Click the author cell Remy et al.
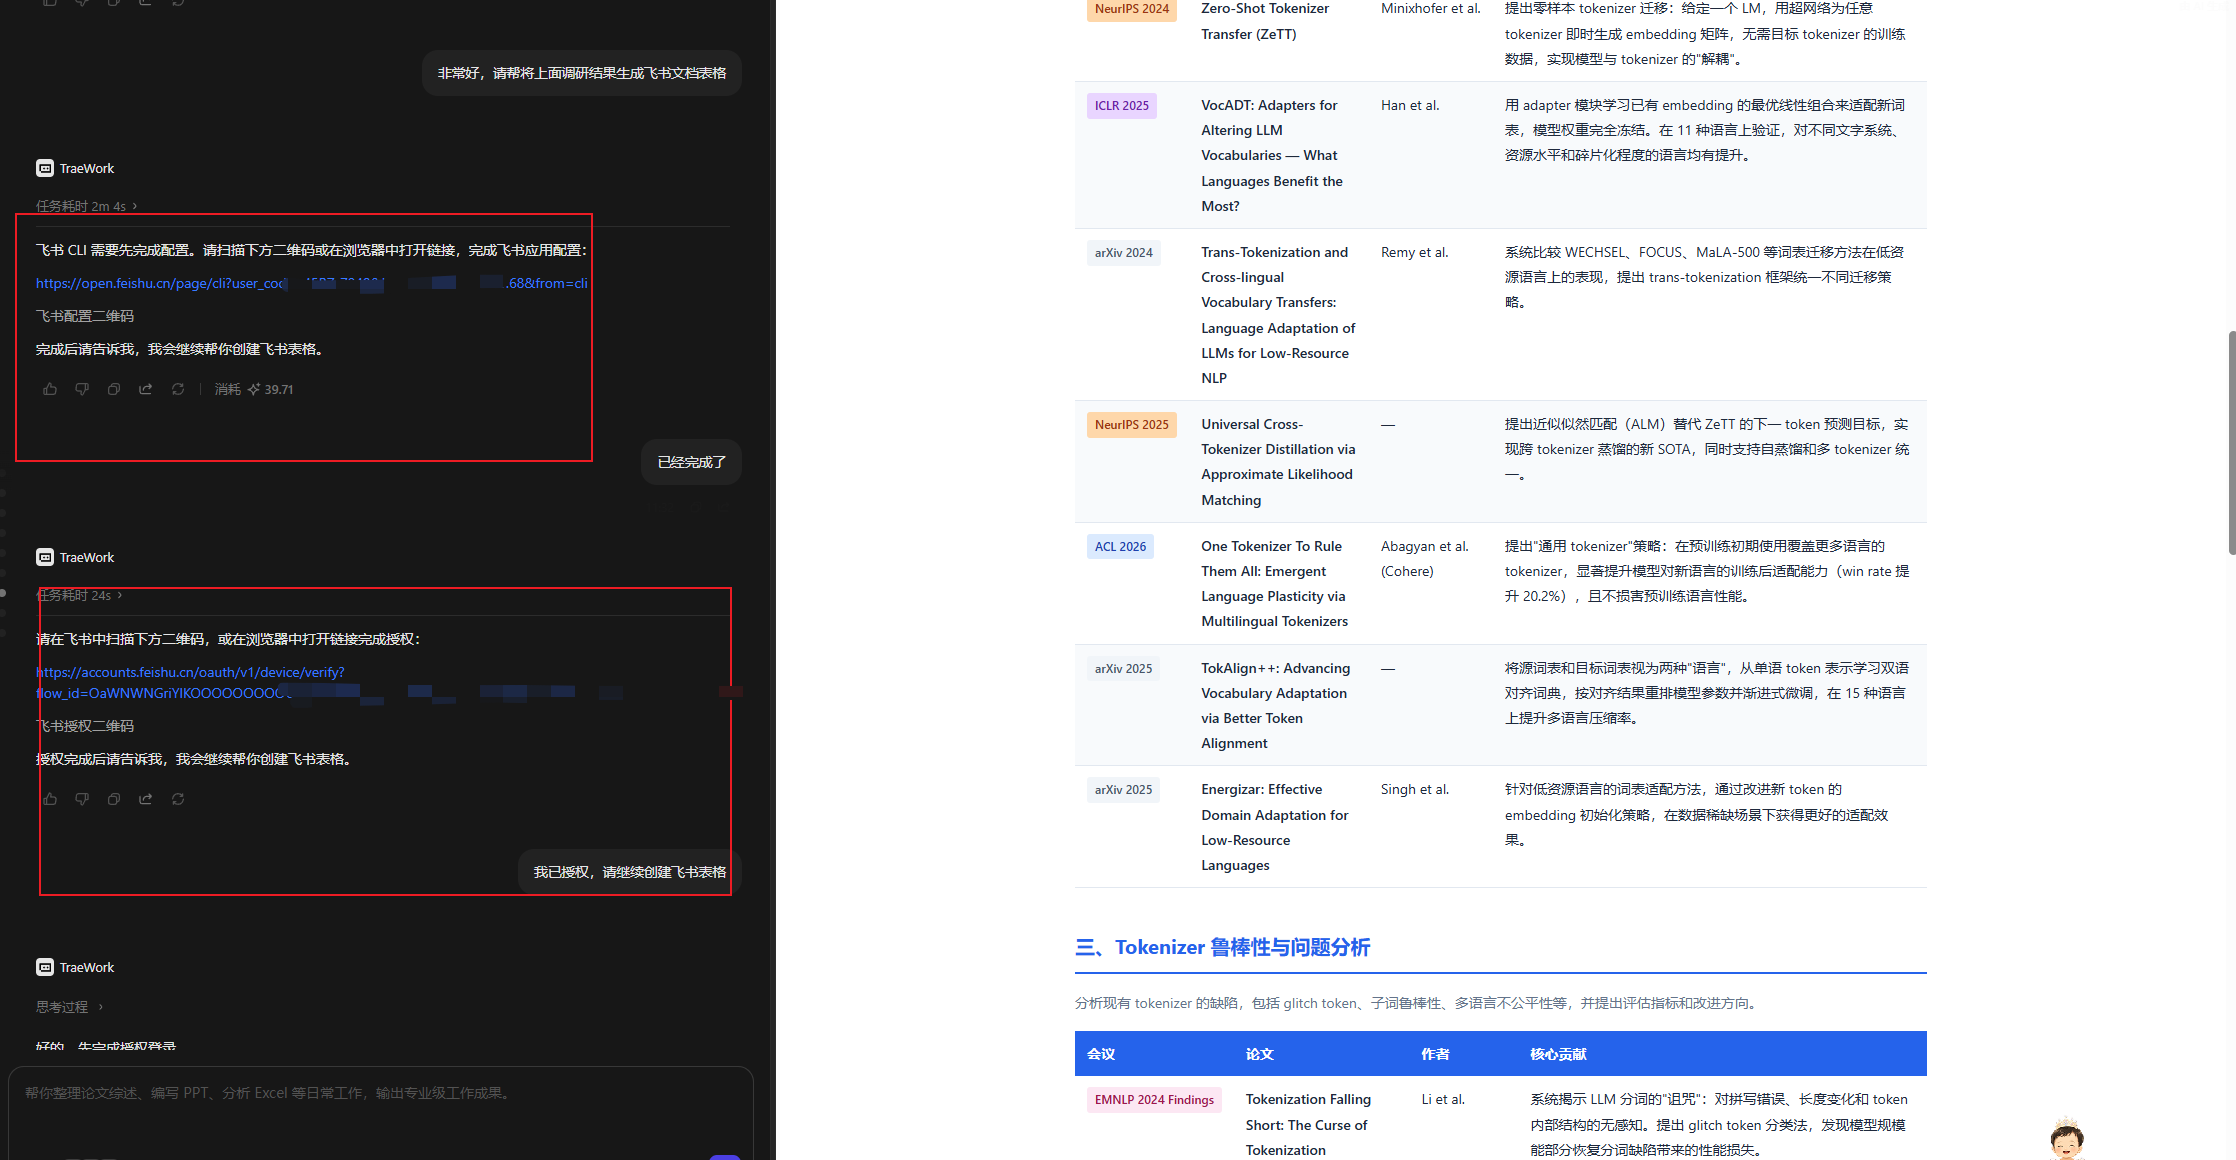Viewport: 2236px width, 1160px height. [1414, 252]
